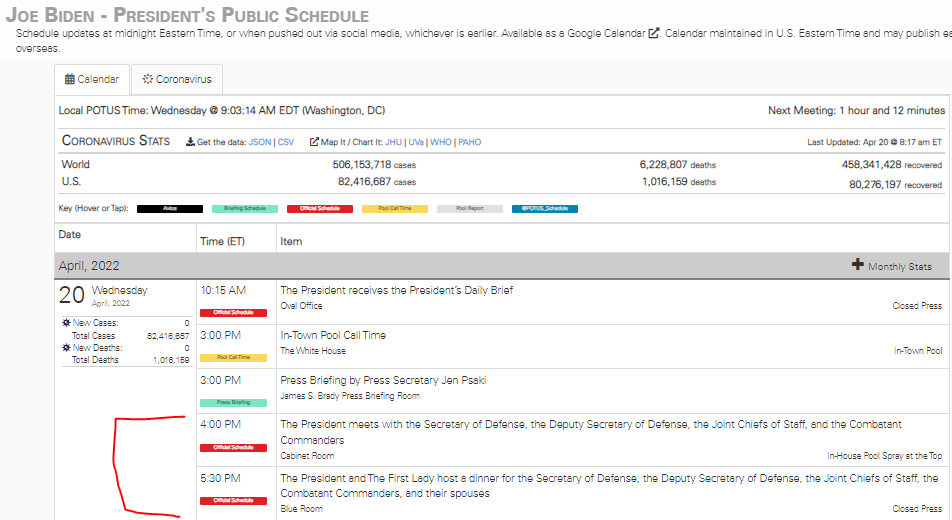Image resolution: width=952 pixels, height=520 pixels.
Task: Click the Next Meeting countdown text
Action: 856,111
